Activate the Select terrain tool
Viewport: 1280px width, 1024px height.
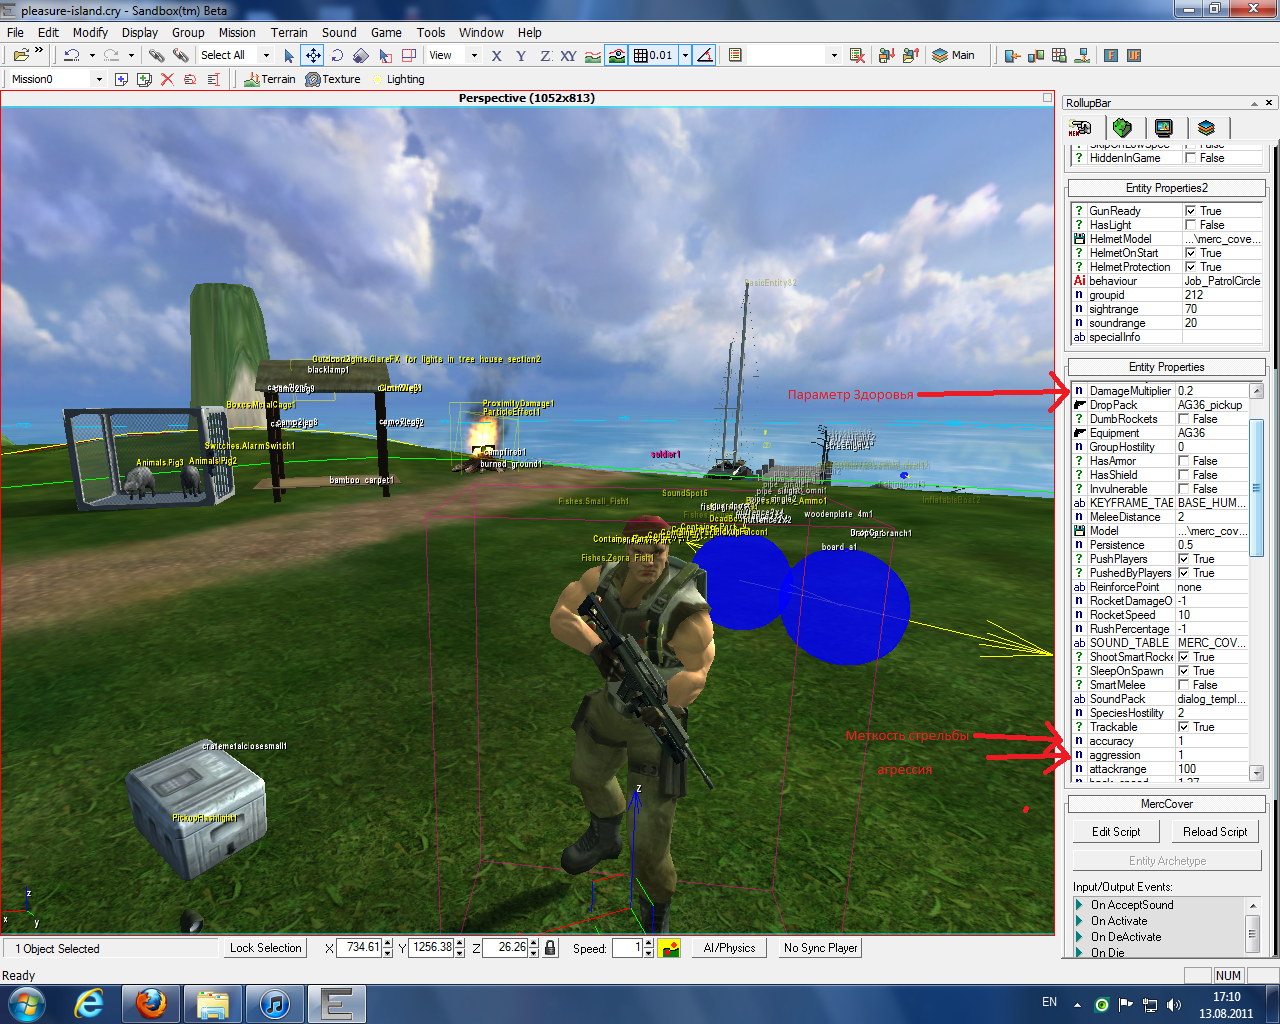coord(385,55)
